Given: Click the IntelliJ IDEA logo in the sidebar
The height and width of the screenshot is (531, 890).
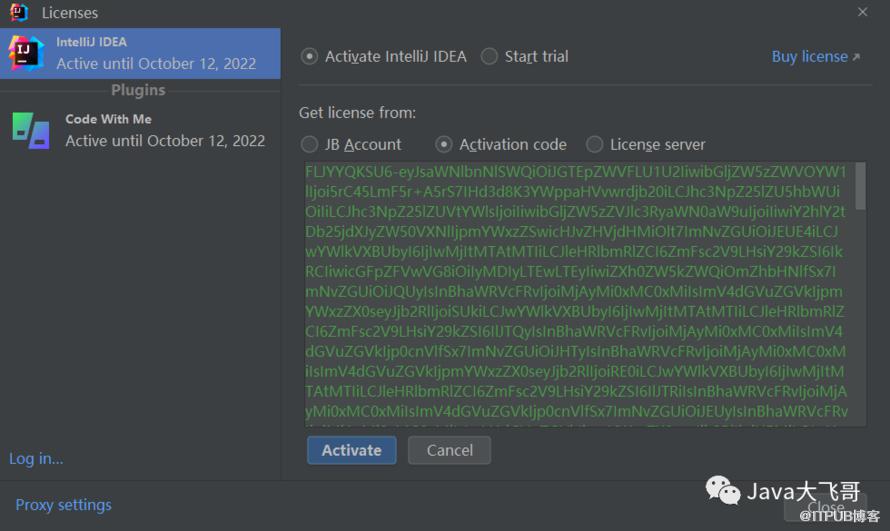Looking at the screenshot, I should [26, 53].
